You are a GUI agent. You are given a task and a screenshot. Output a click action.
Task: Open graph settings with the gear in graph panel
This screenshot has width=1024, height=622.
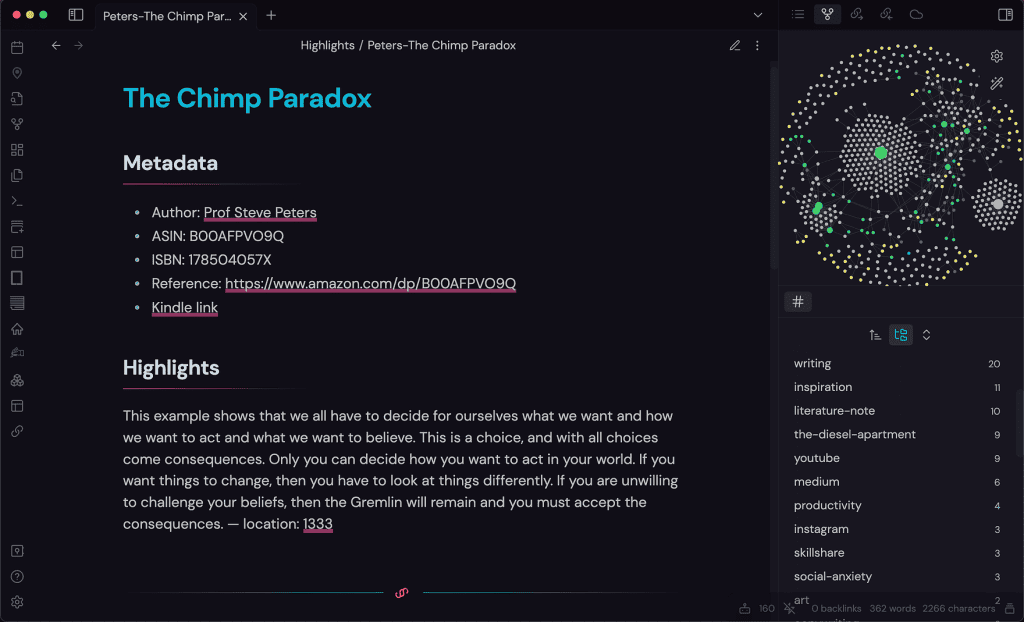(996, 56)
